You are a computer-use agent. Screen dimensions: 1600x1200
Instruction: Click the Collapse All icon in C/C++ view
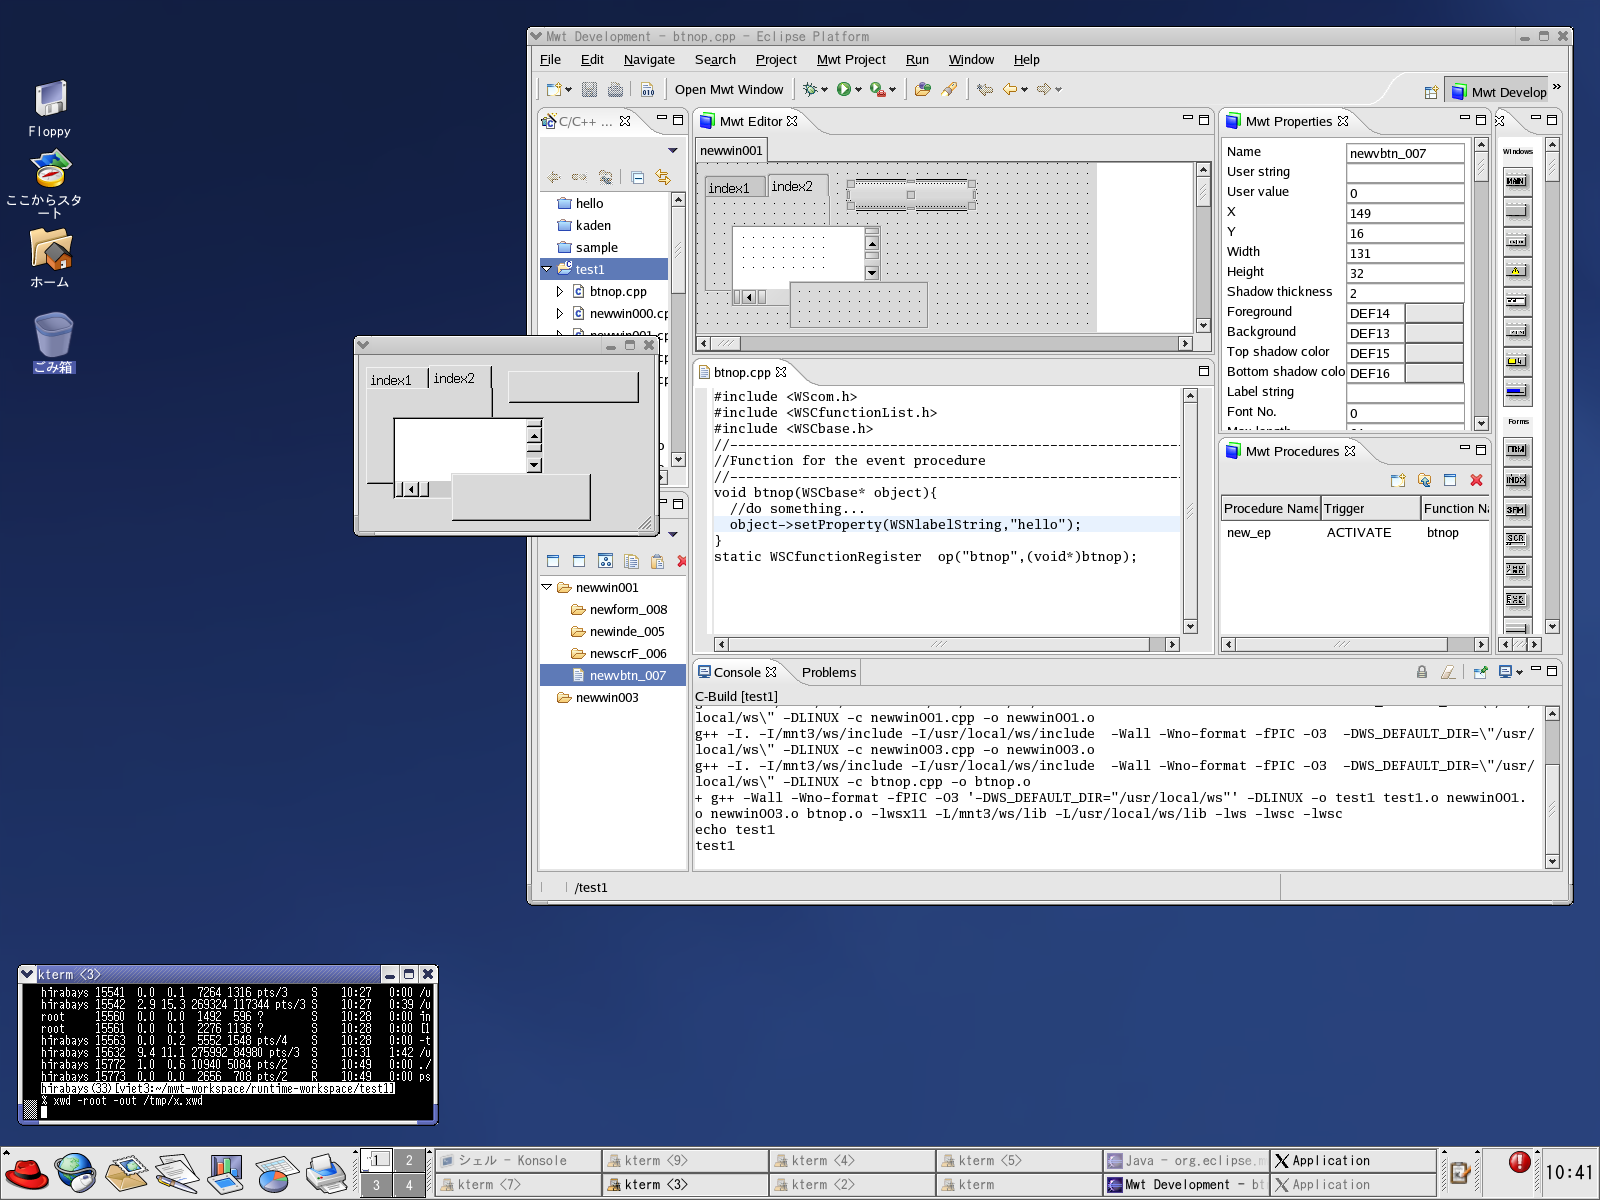(638, 177)
